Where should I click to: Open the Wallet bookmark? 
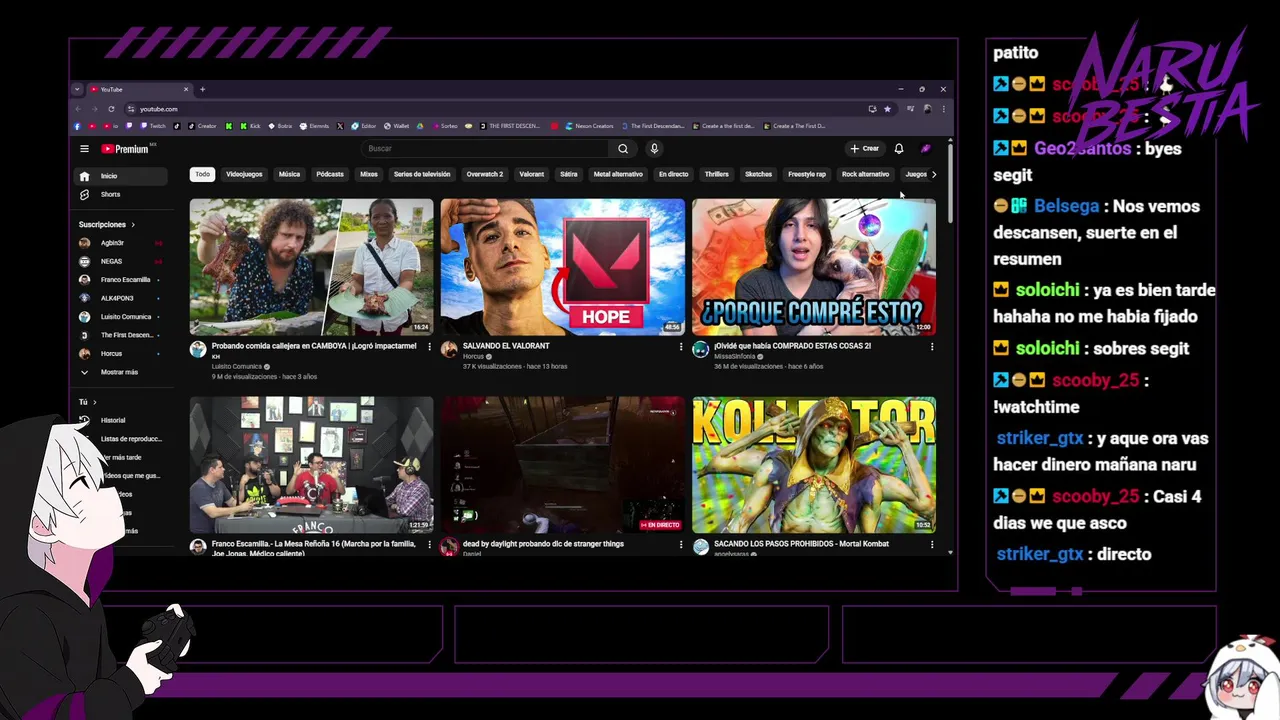[395, 126]
